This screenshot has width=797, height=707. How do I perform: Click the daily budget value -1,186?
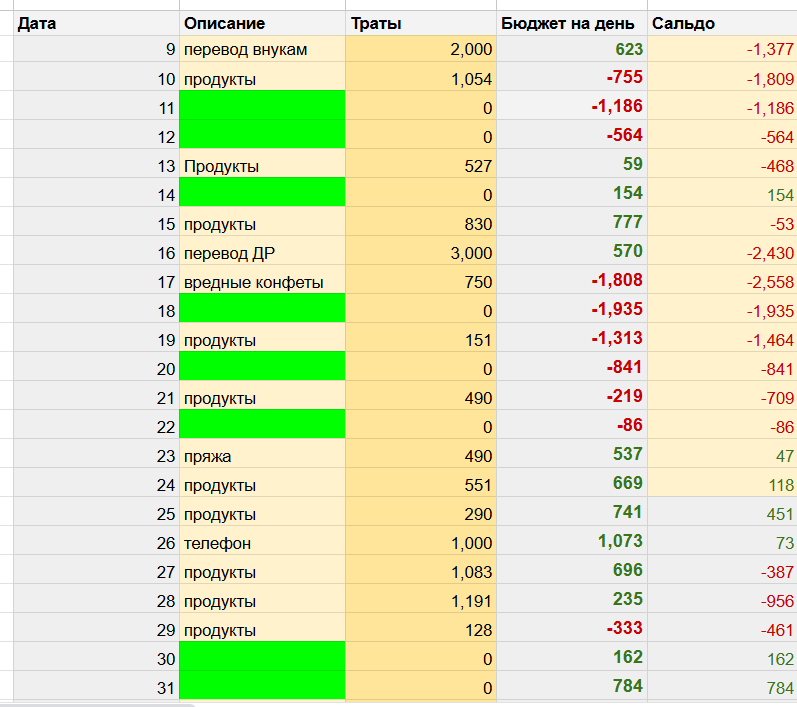coord(572,105)
